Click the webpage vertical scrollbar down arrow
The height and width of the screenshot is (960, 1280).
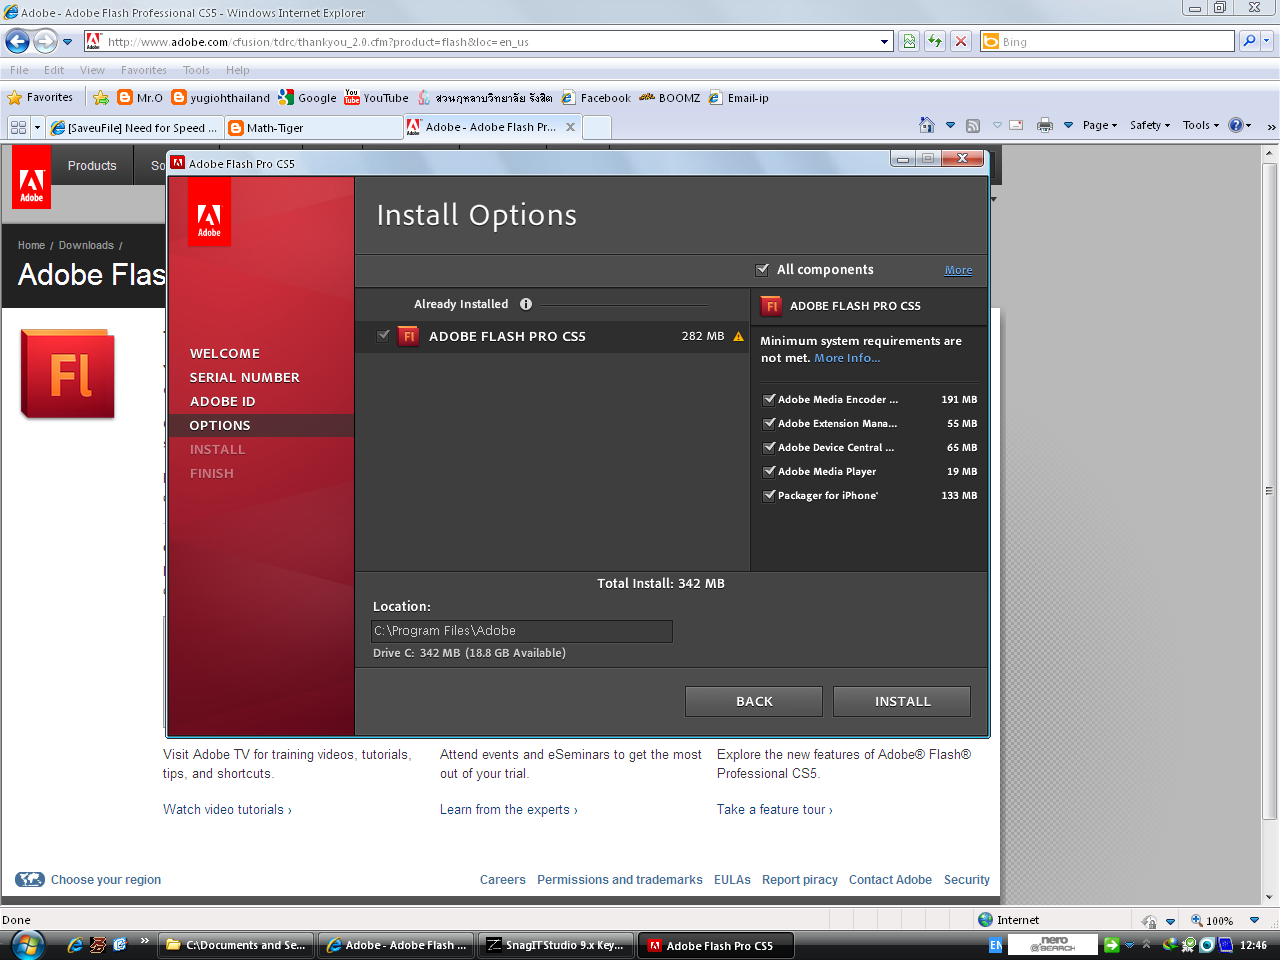click(x=1269, y=897)
